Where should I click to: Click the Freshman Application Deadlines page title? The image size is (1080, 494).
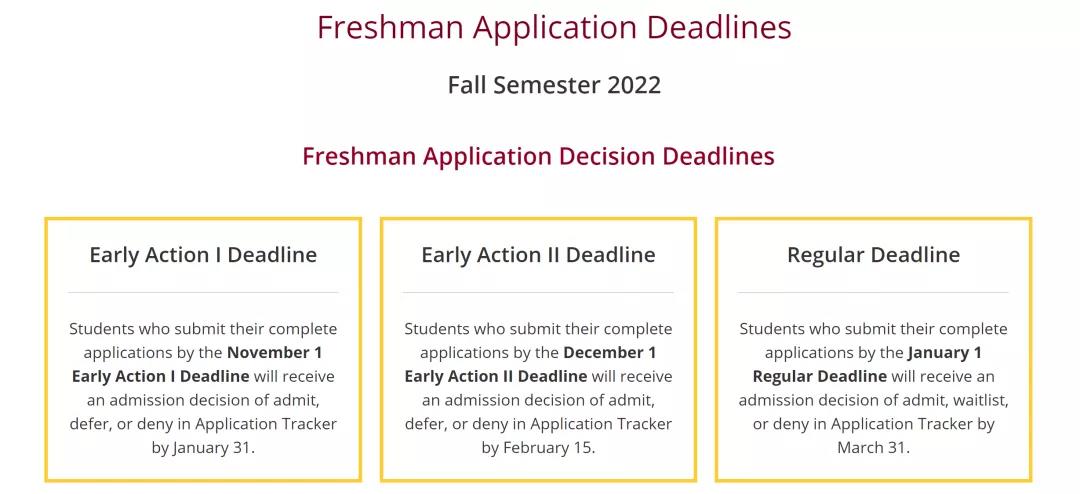coord(553,28)
